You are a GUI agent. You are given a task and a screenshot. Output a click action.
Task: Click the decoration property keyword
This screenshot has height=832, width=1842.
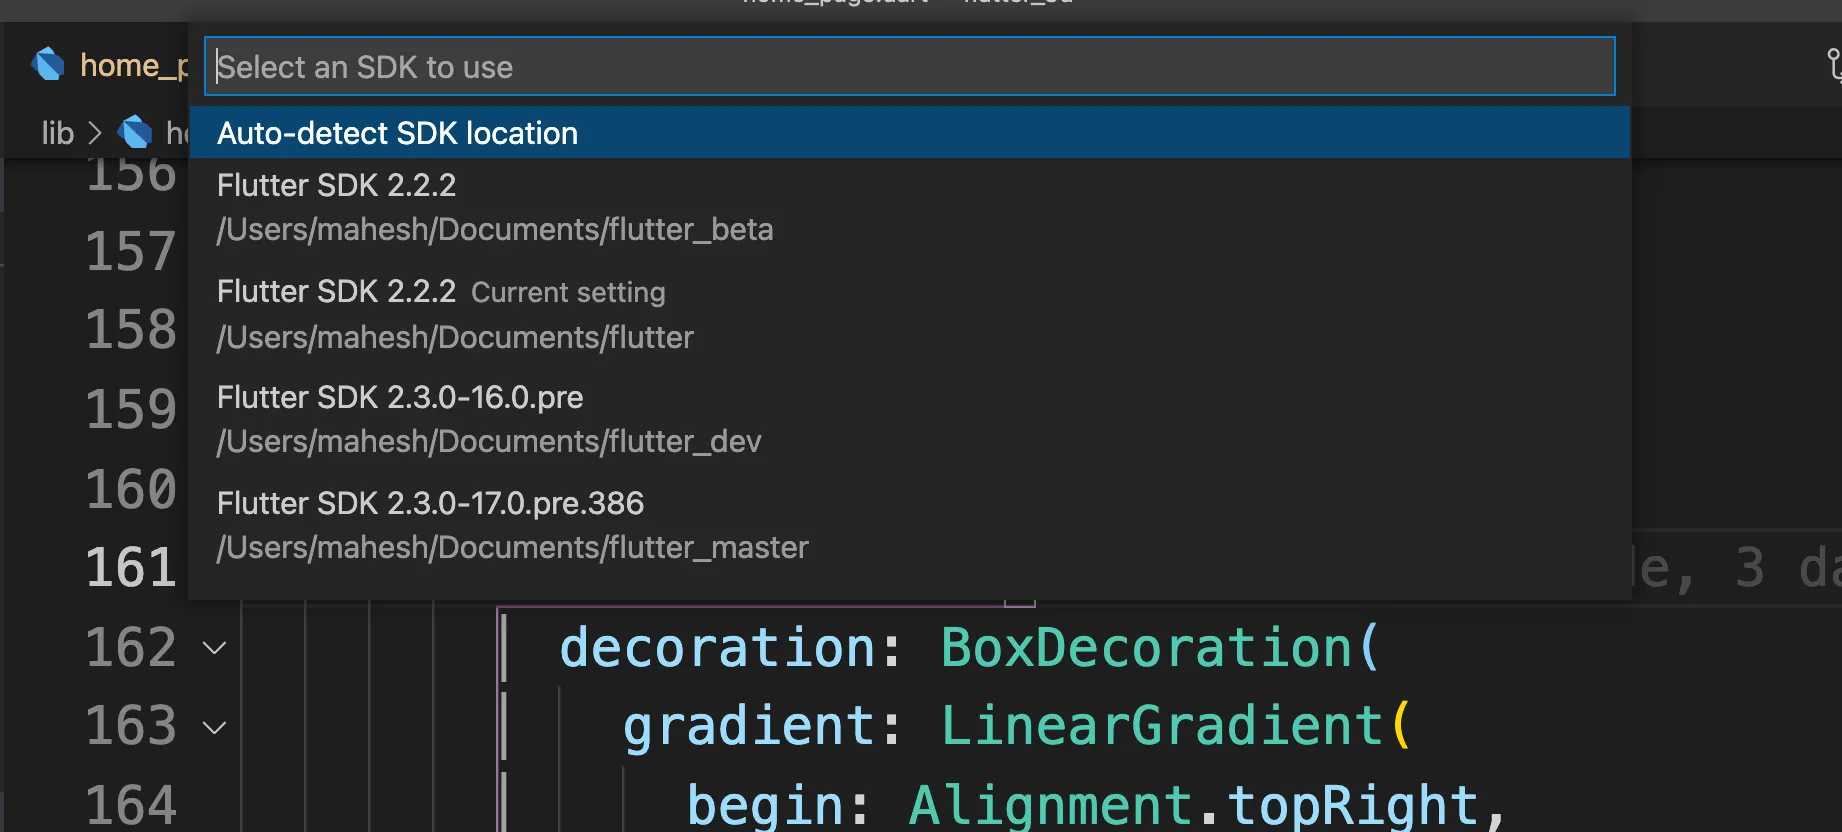pyautogui.click(x=717, y=647)
